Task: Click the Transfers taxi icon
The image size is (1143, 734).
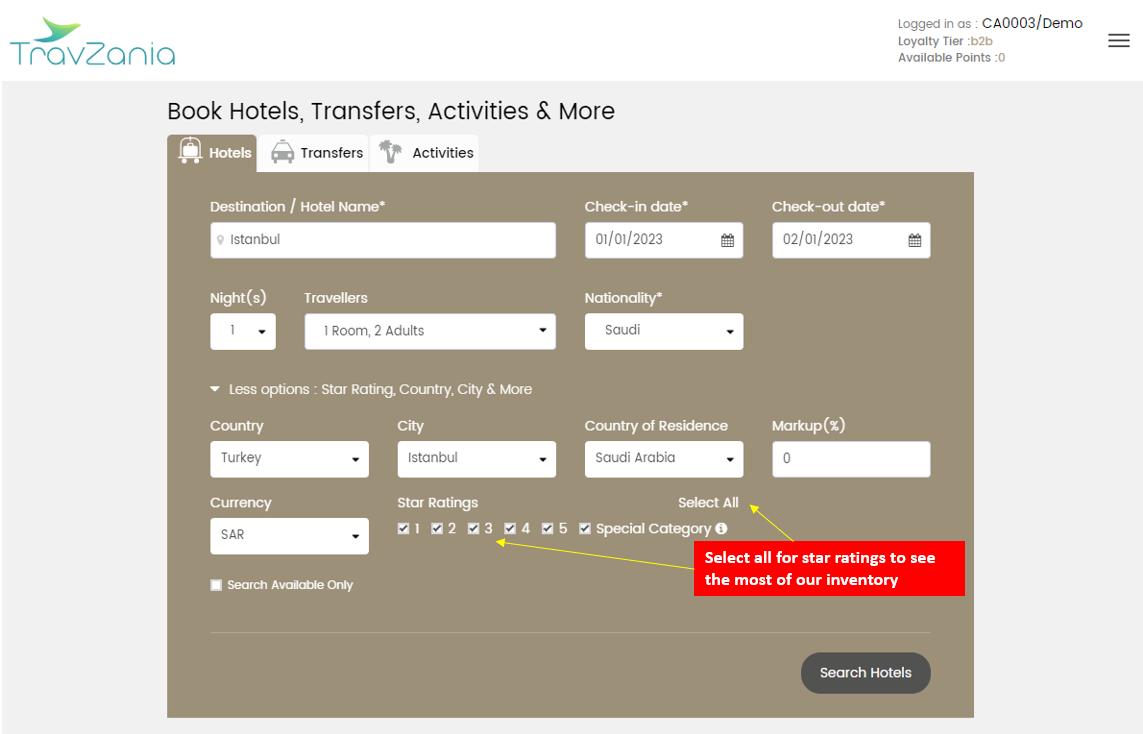Action: tap(283, 152)
